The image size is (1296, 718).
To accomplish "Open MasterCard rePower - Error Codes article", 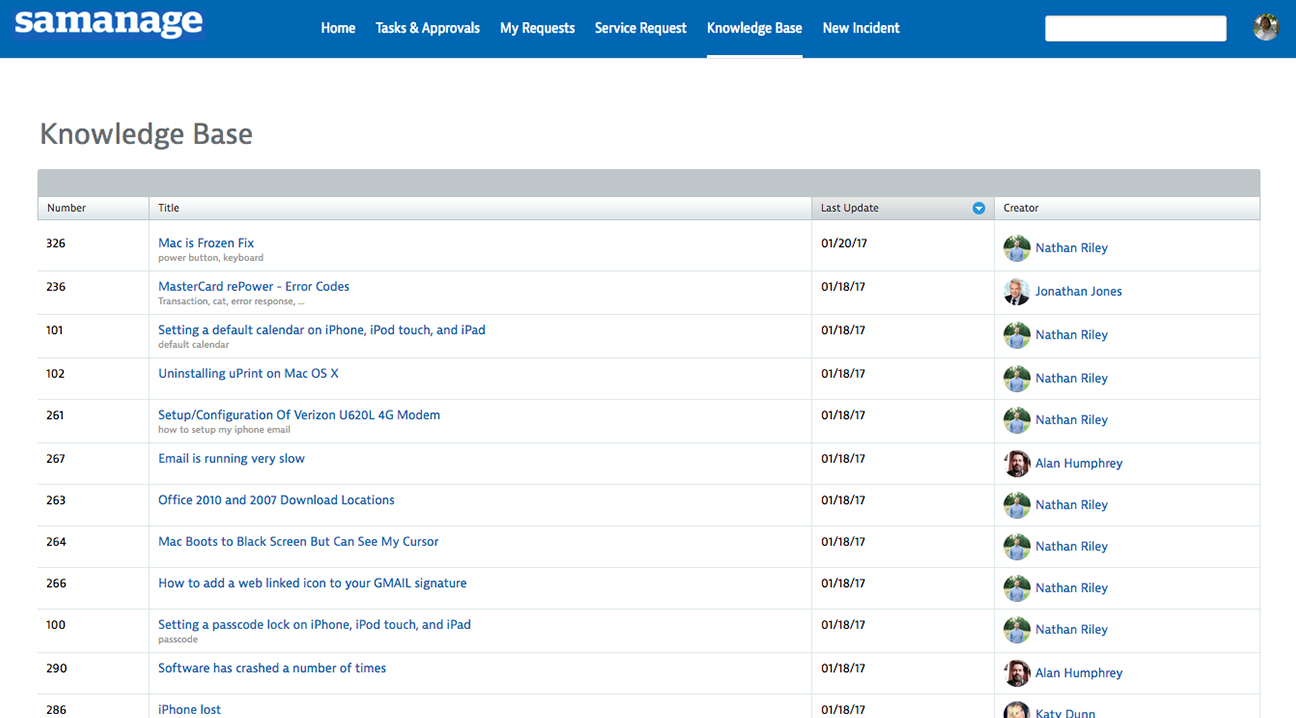I will (254, 286).
